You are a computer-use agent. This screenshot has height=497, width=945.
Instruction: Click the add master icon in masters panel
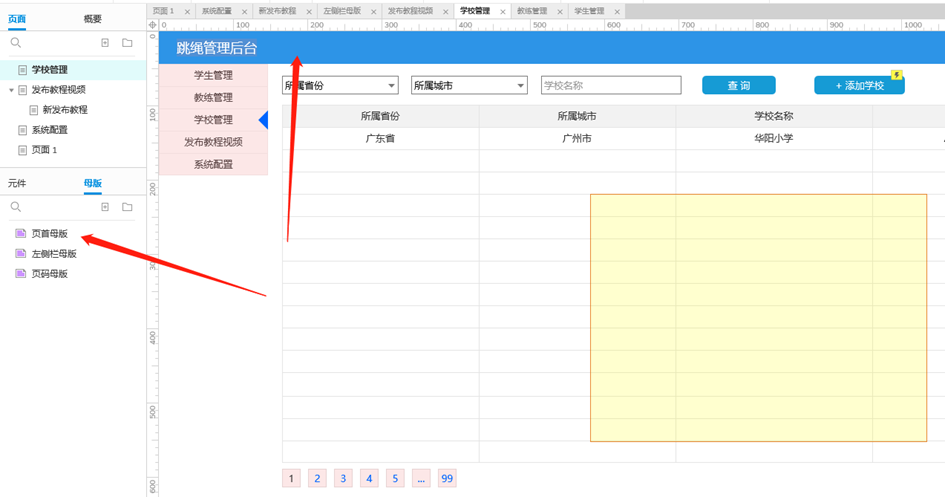pyautogui.click(x=105, y=207)
